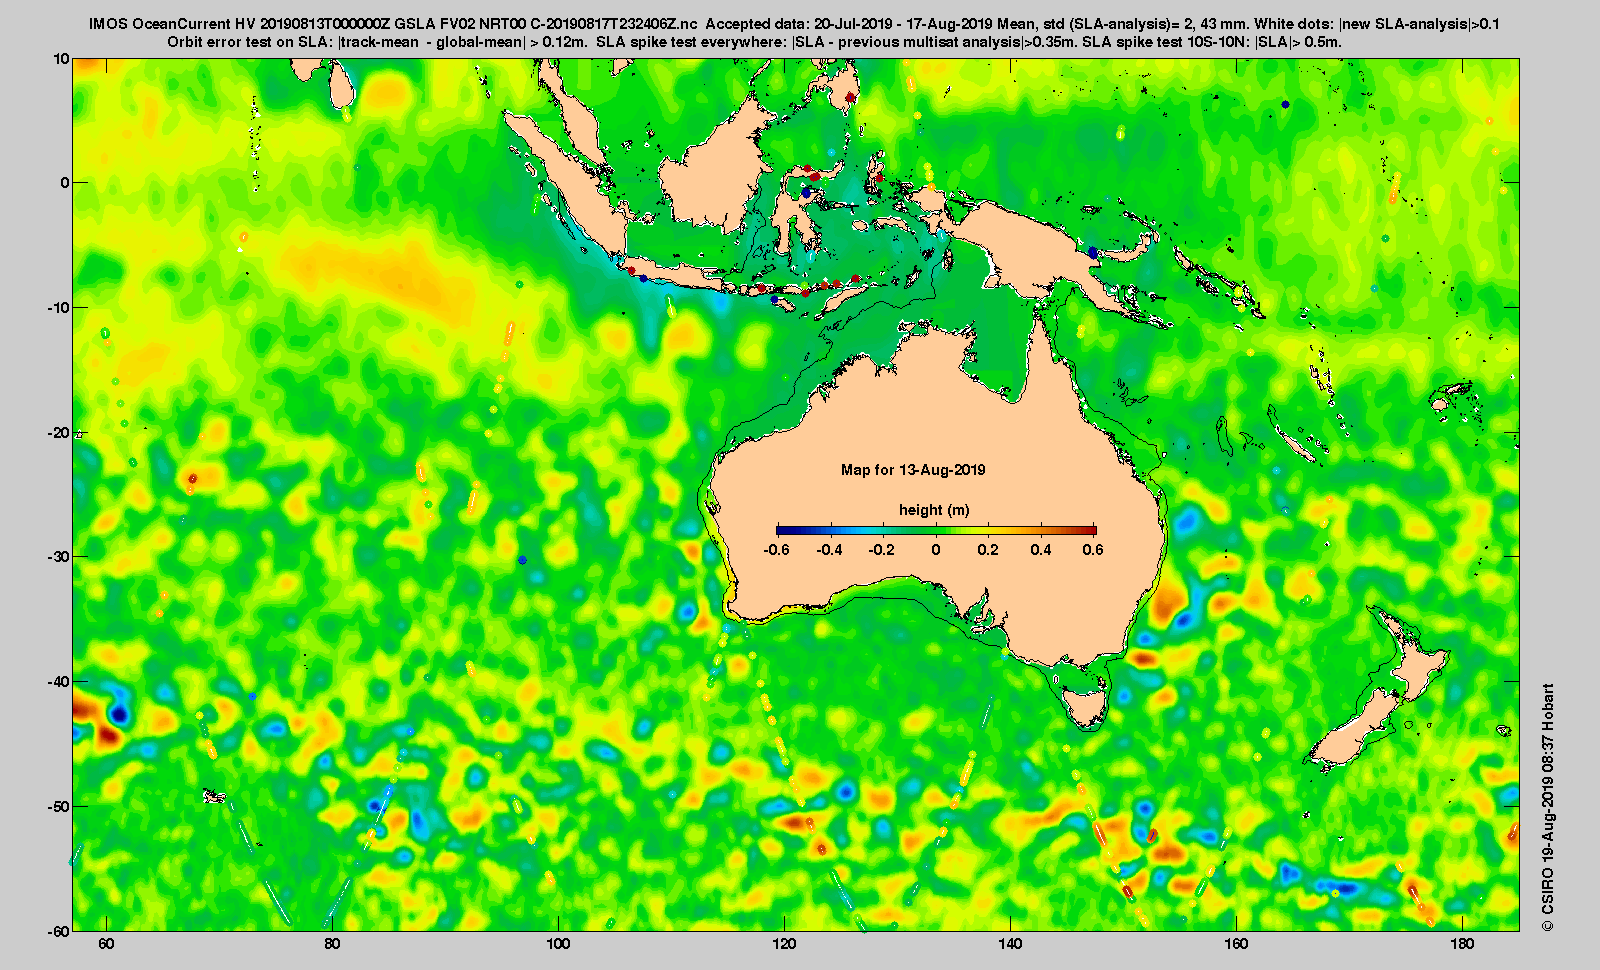Click longitude axis label 120
The image size is (1600, 970).
[x=784, y=944]
